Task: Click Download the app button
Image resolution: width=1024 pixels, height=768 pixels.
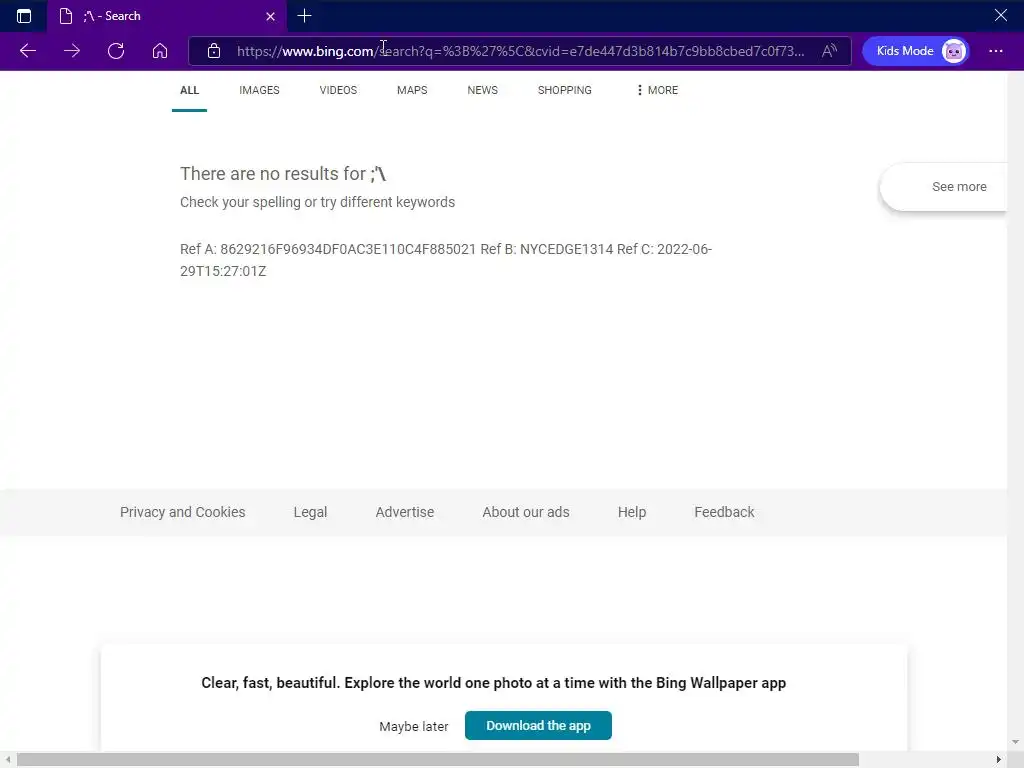Action: tap(538, 726)
